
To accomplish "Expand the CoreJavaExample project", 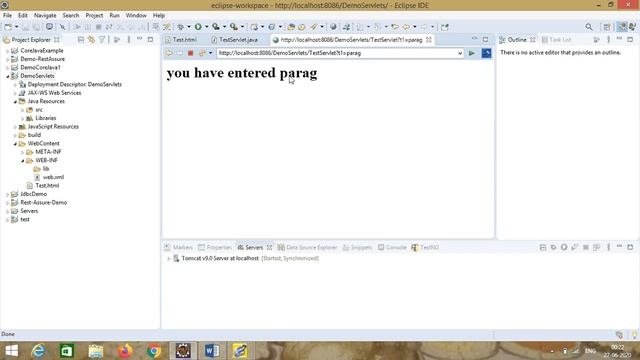I will [7, 51].
